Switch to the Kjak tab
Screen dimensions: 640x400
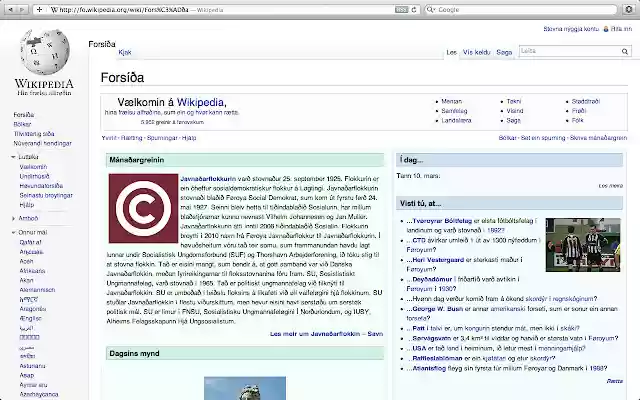tap(125, 52)
